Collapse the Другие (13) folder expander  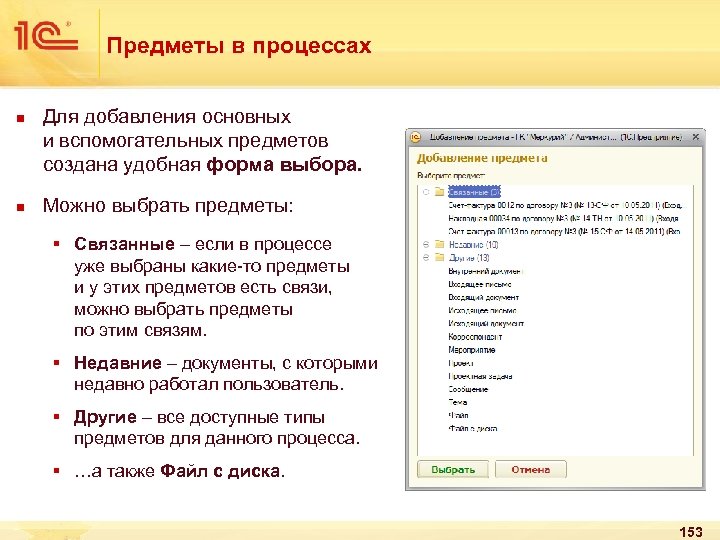pyautogui.click(x=426, y=258)
